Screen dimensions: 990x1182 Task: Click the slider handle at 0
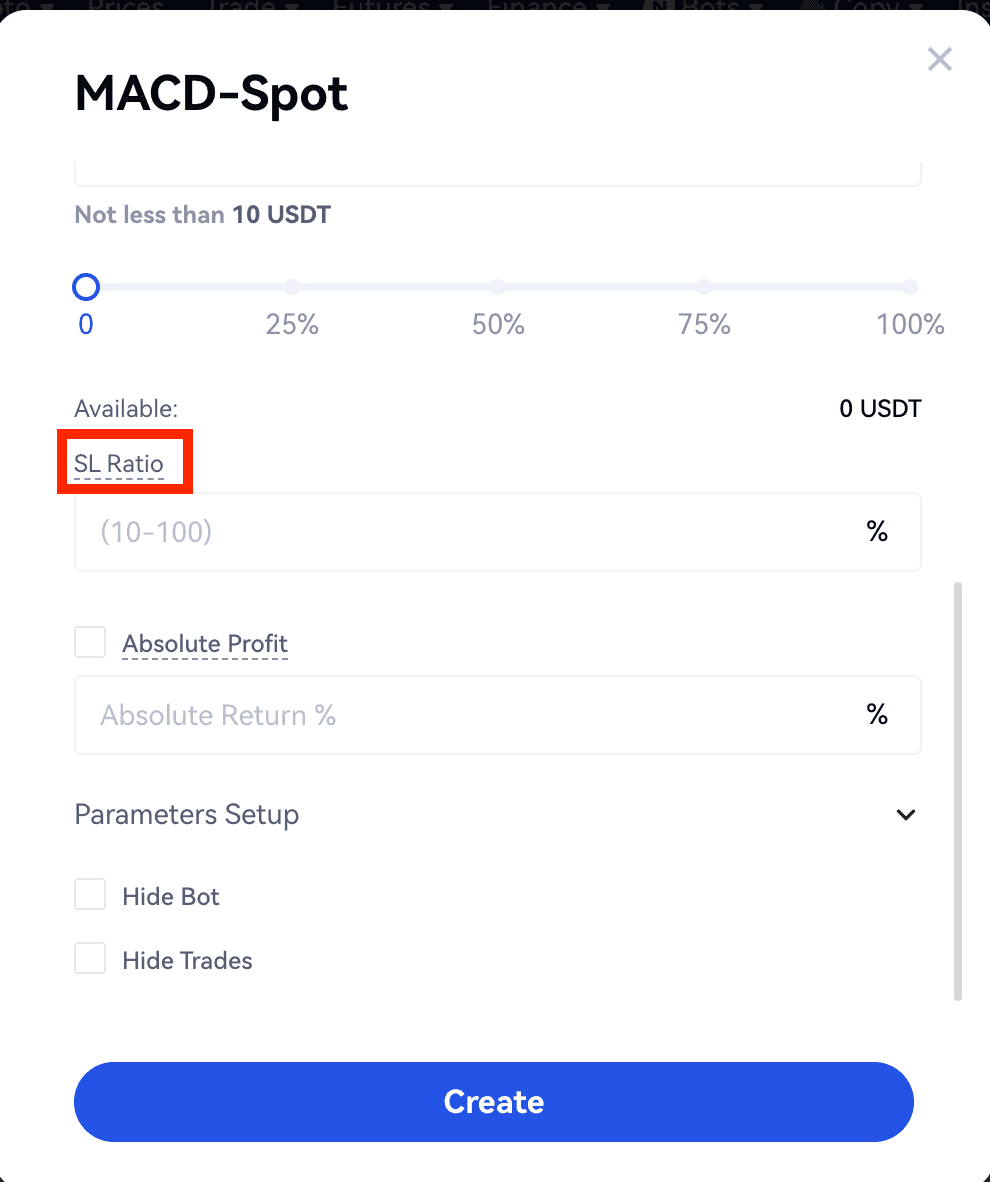tap(86, 288)
